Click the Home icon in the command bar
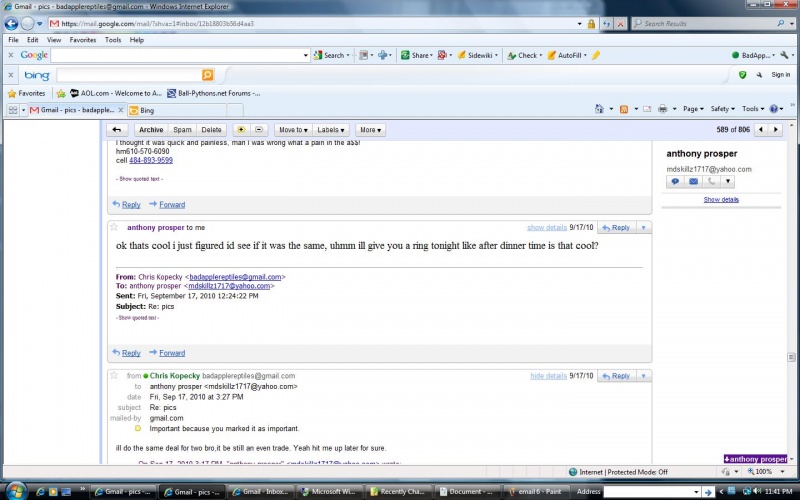Image resolution: width=800 pixels, height=500 pixels. [599, 109]
